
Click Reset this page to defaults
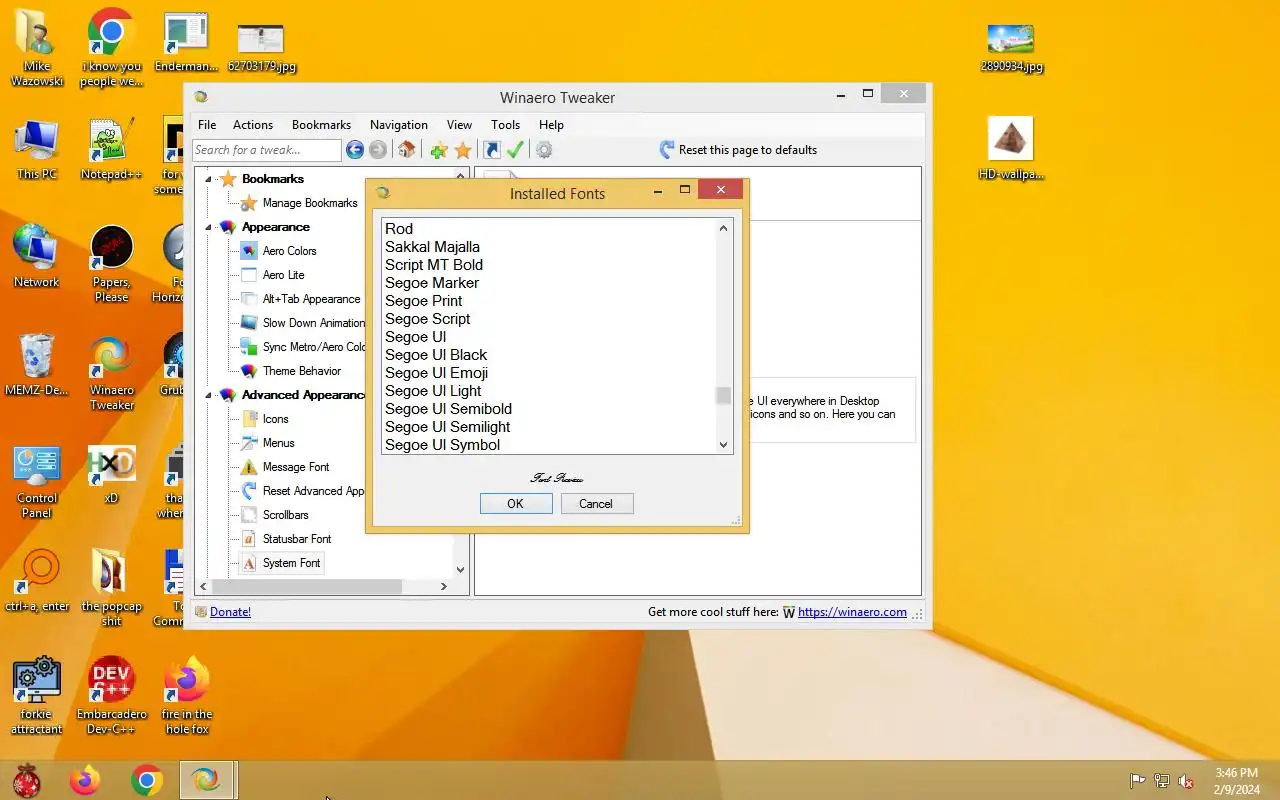pyautogui.click(x=738, y=150)
